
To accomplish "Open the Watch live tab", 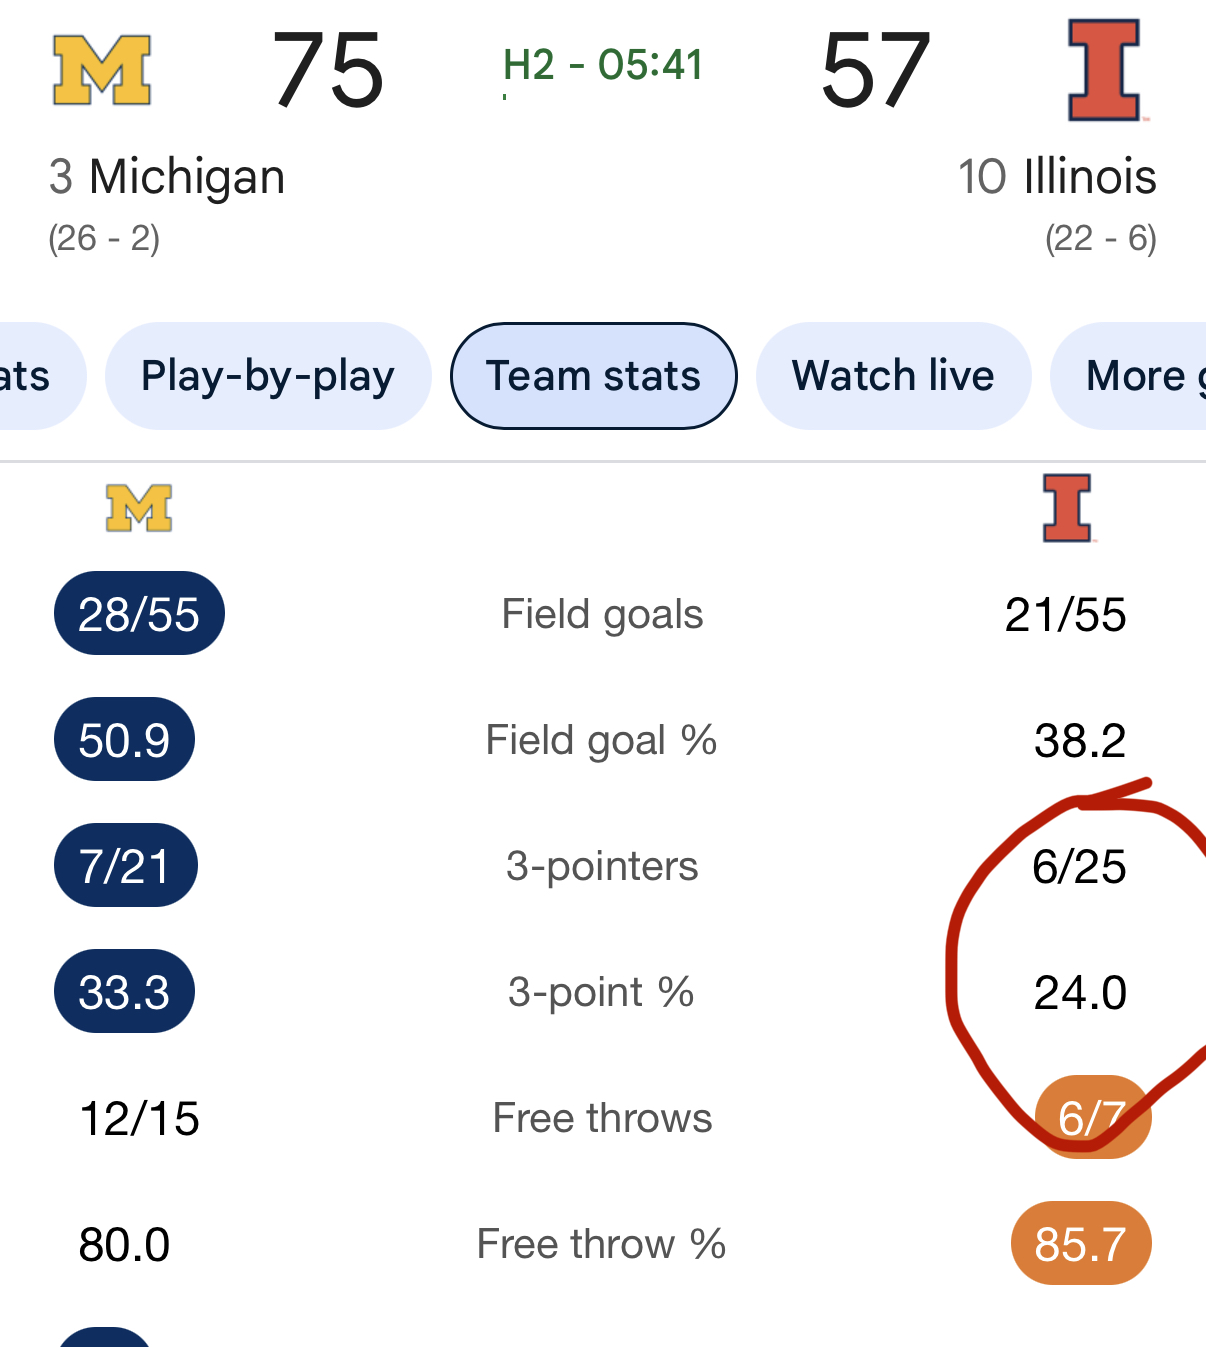I will 893,376.
